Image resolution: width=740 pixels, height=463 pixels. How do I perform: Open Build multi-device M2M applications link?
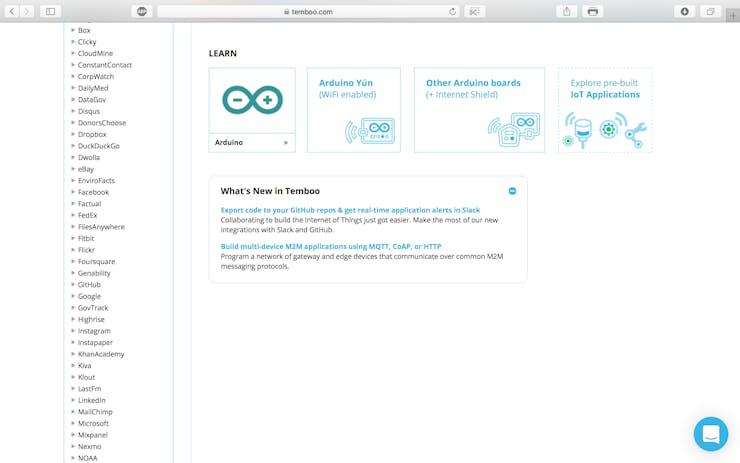point(331,246)
